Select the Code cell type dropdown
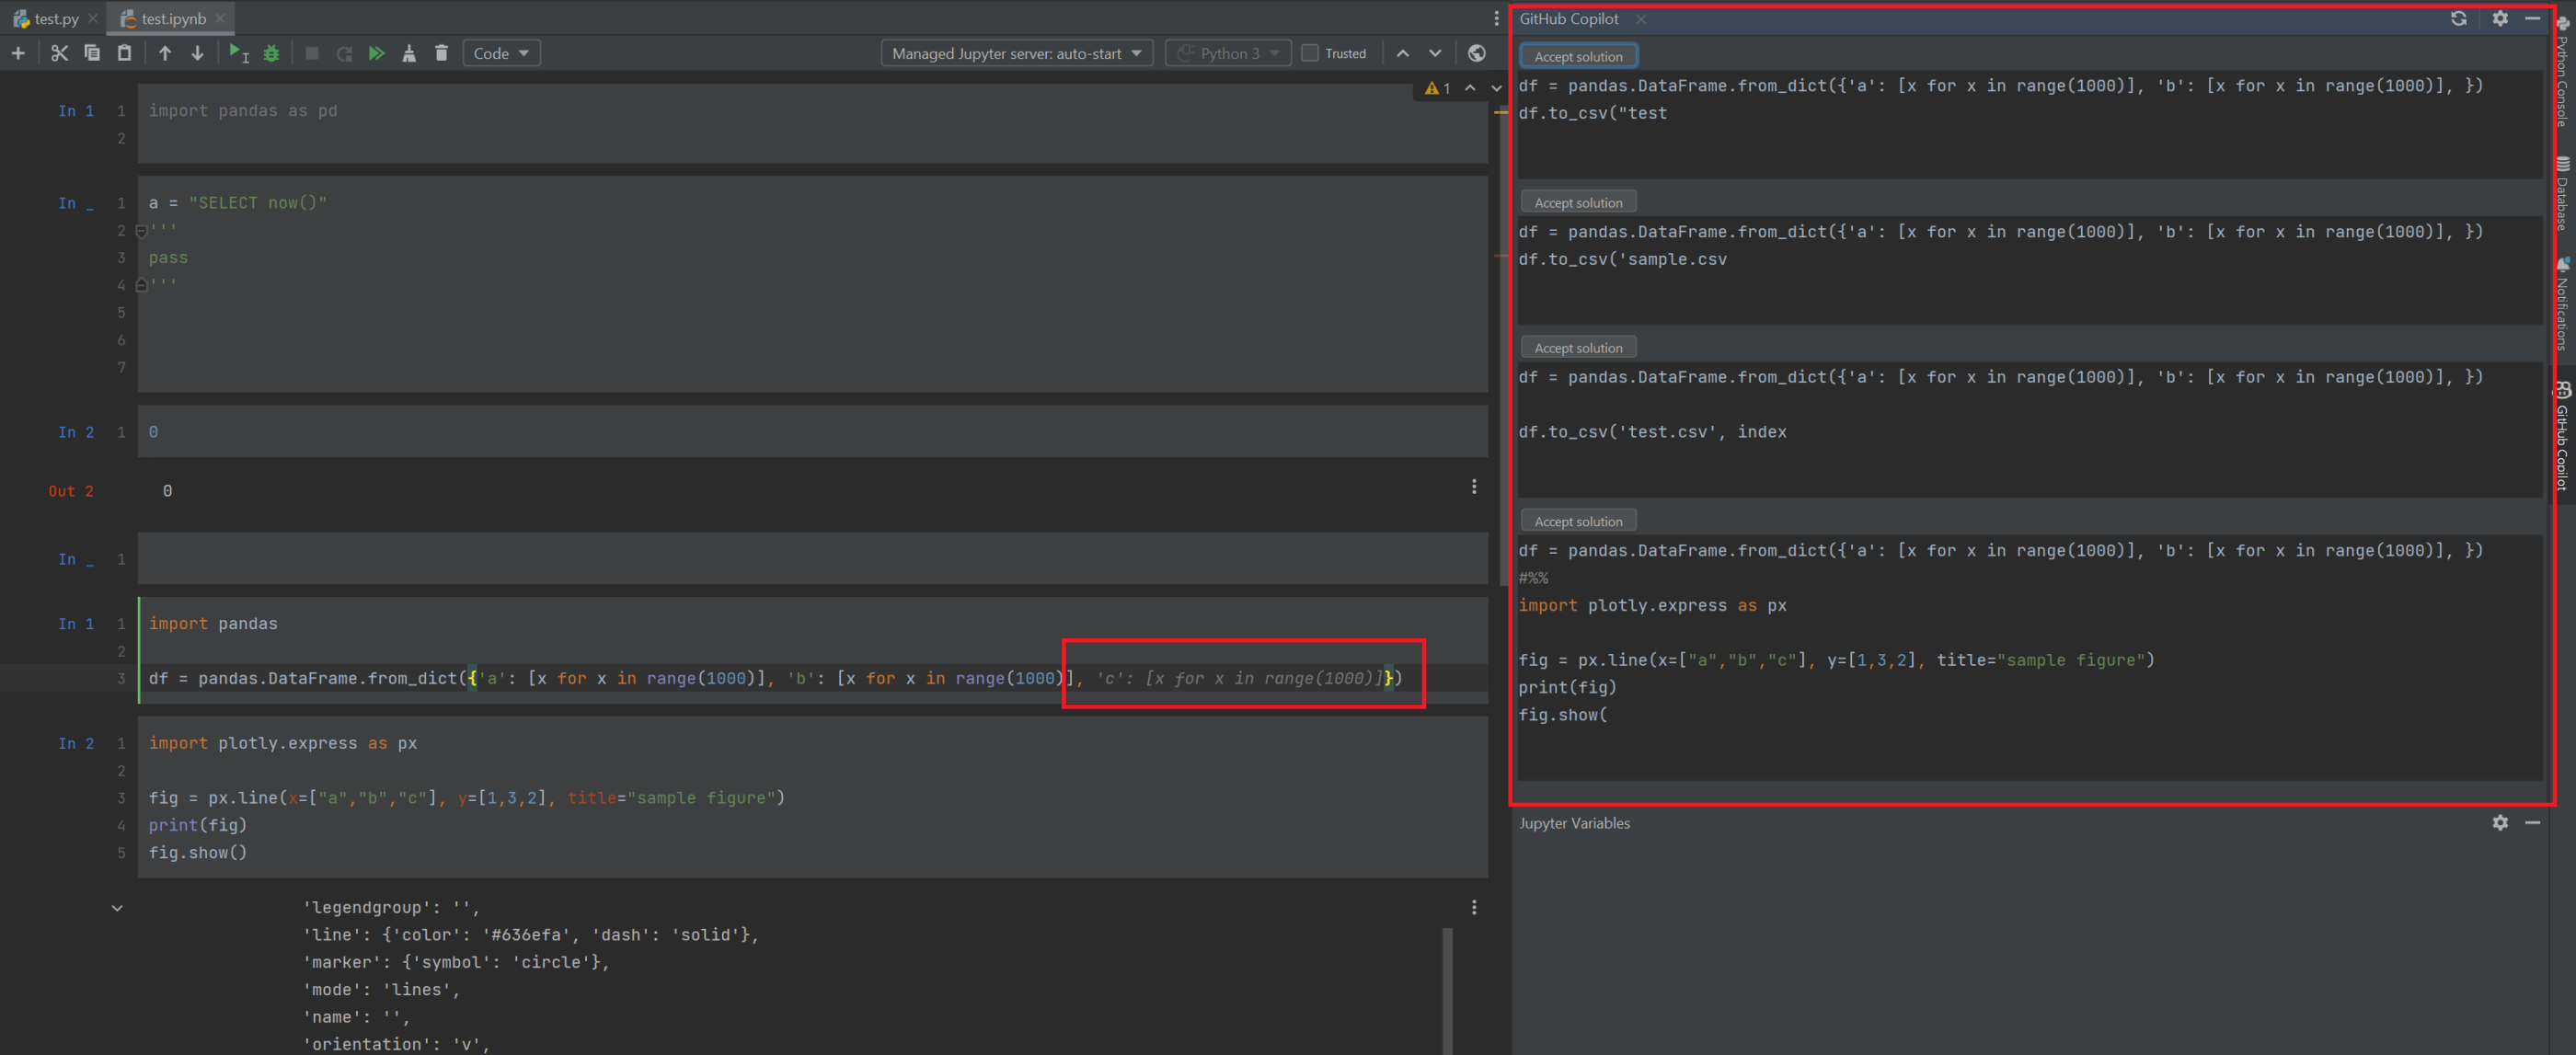The height and width of the screenshot is (1055, 2576). tap(500, 51)
